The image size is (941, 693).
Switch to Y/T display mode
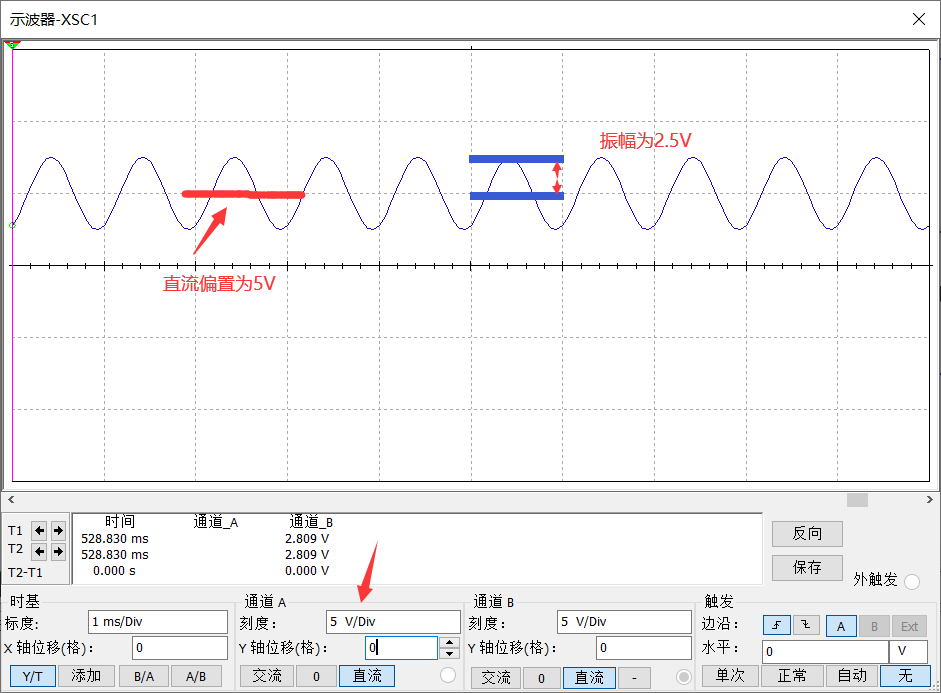pos(32,677)
